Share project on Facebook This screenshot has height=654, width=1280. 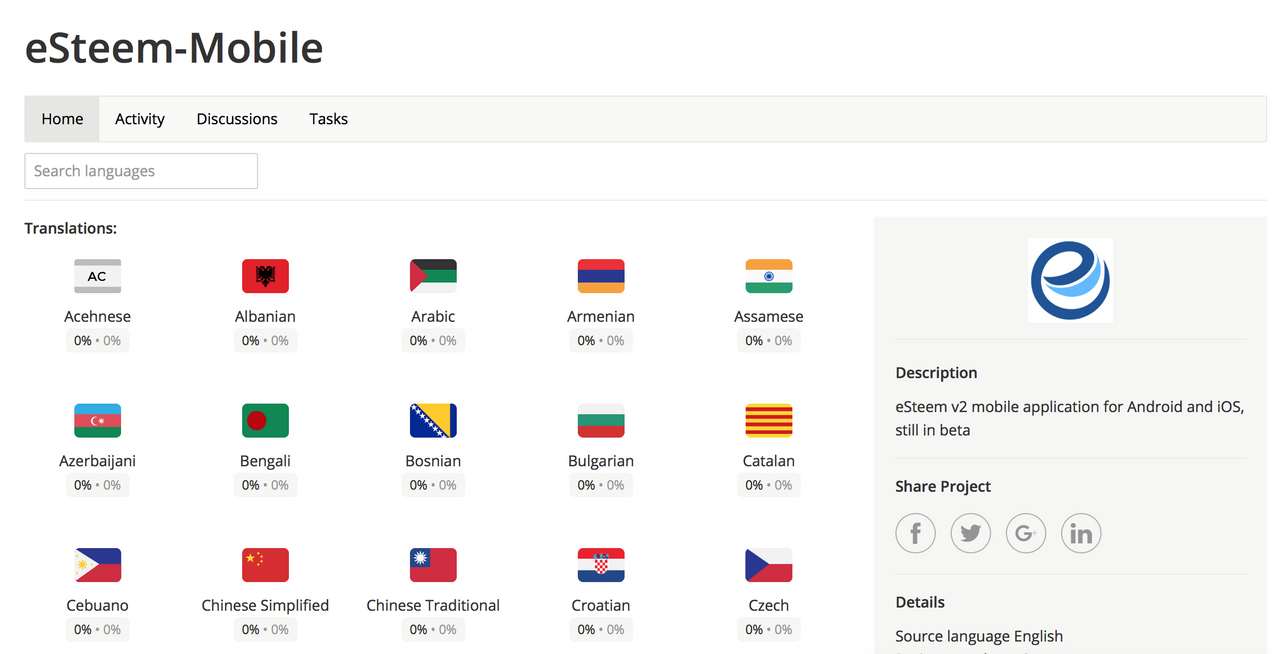point(915,533)
